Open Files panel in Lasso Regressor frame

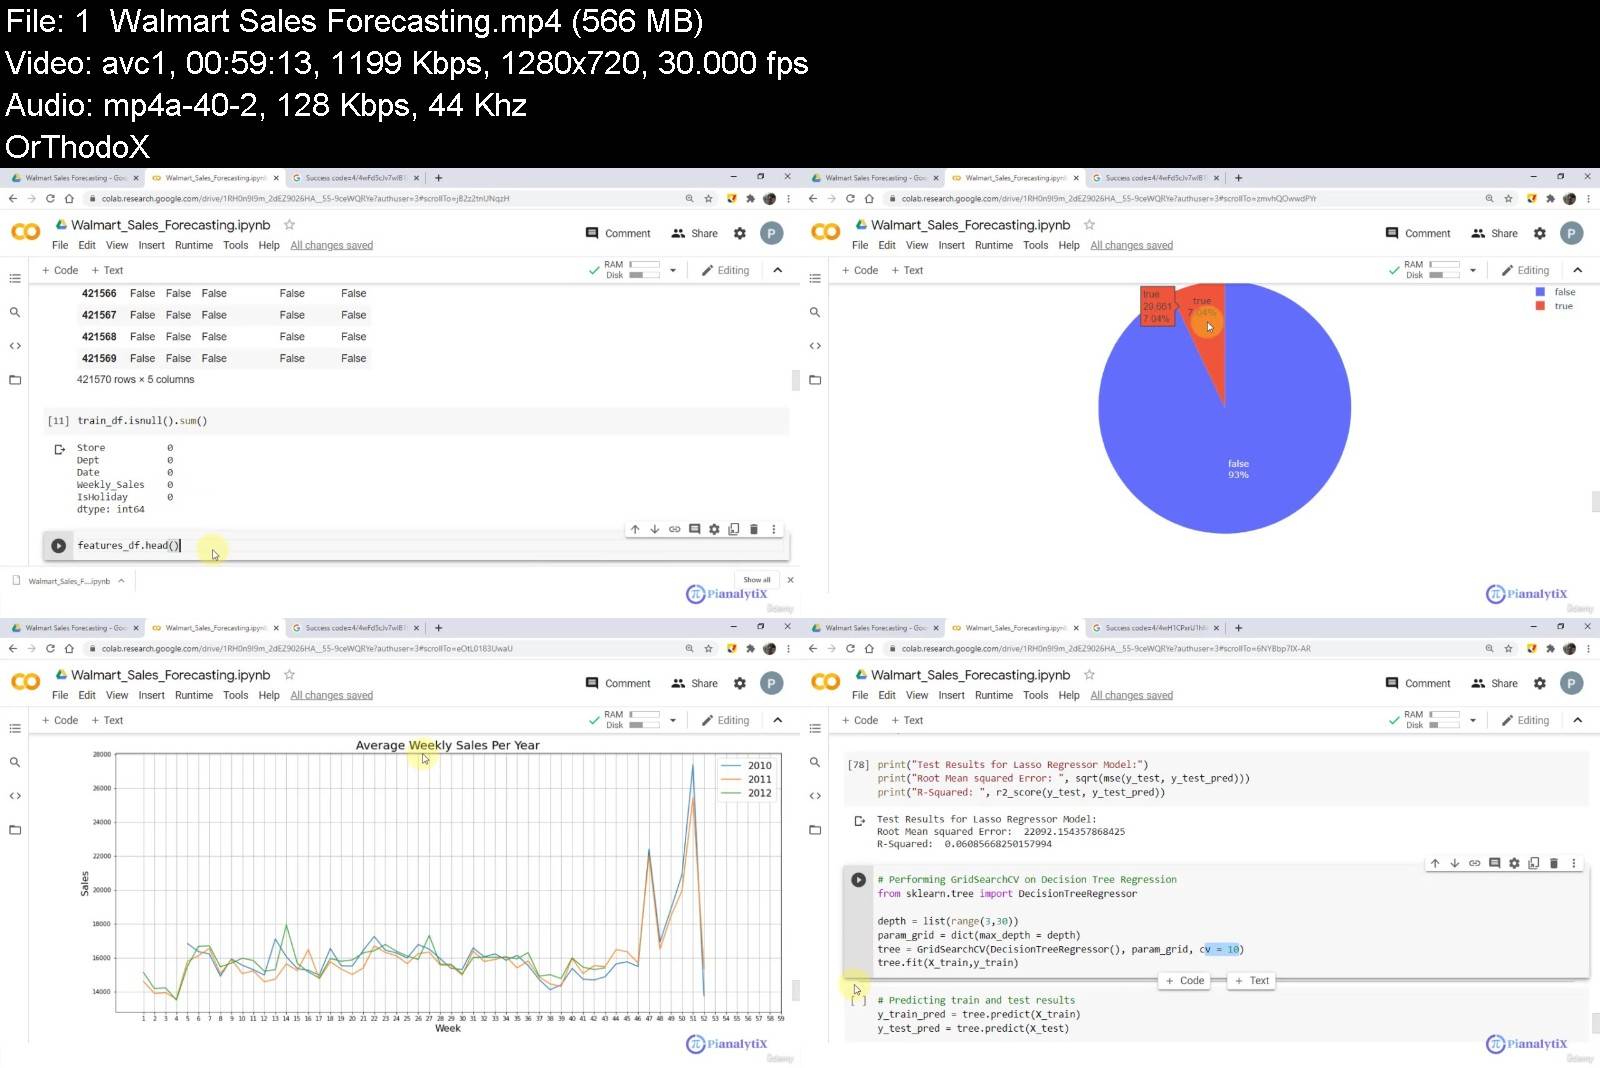pyautogui.click(x=815, y=830)
